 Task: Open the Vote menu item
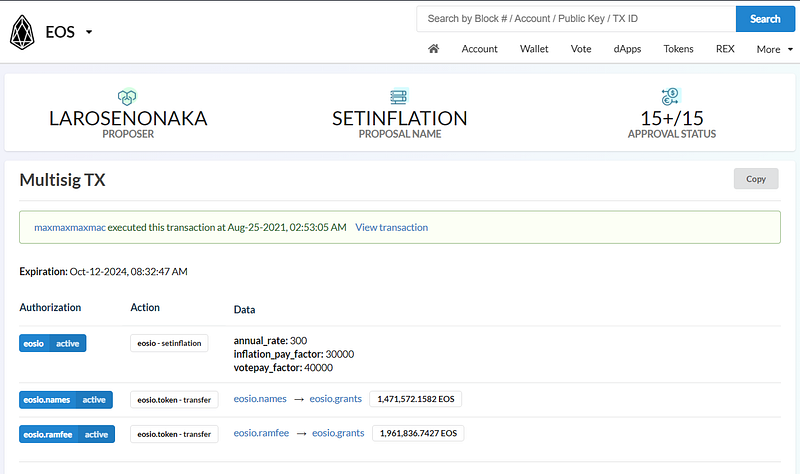pyautogui.click(x=581, y=49)
